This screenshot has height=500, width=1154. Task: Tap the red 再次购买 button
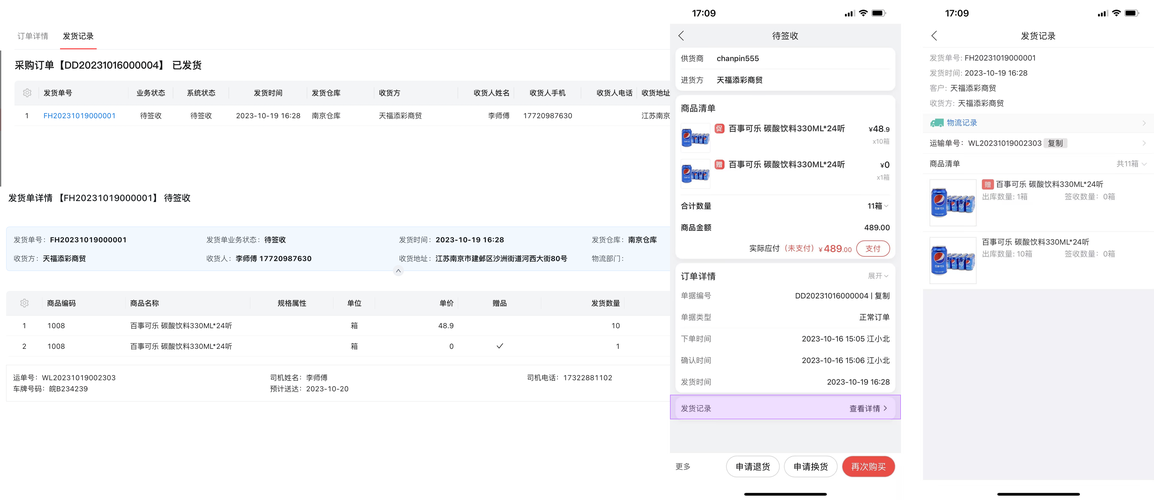[868, 467]
